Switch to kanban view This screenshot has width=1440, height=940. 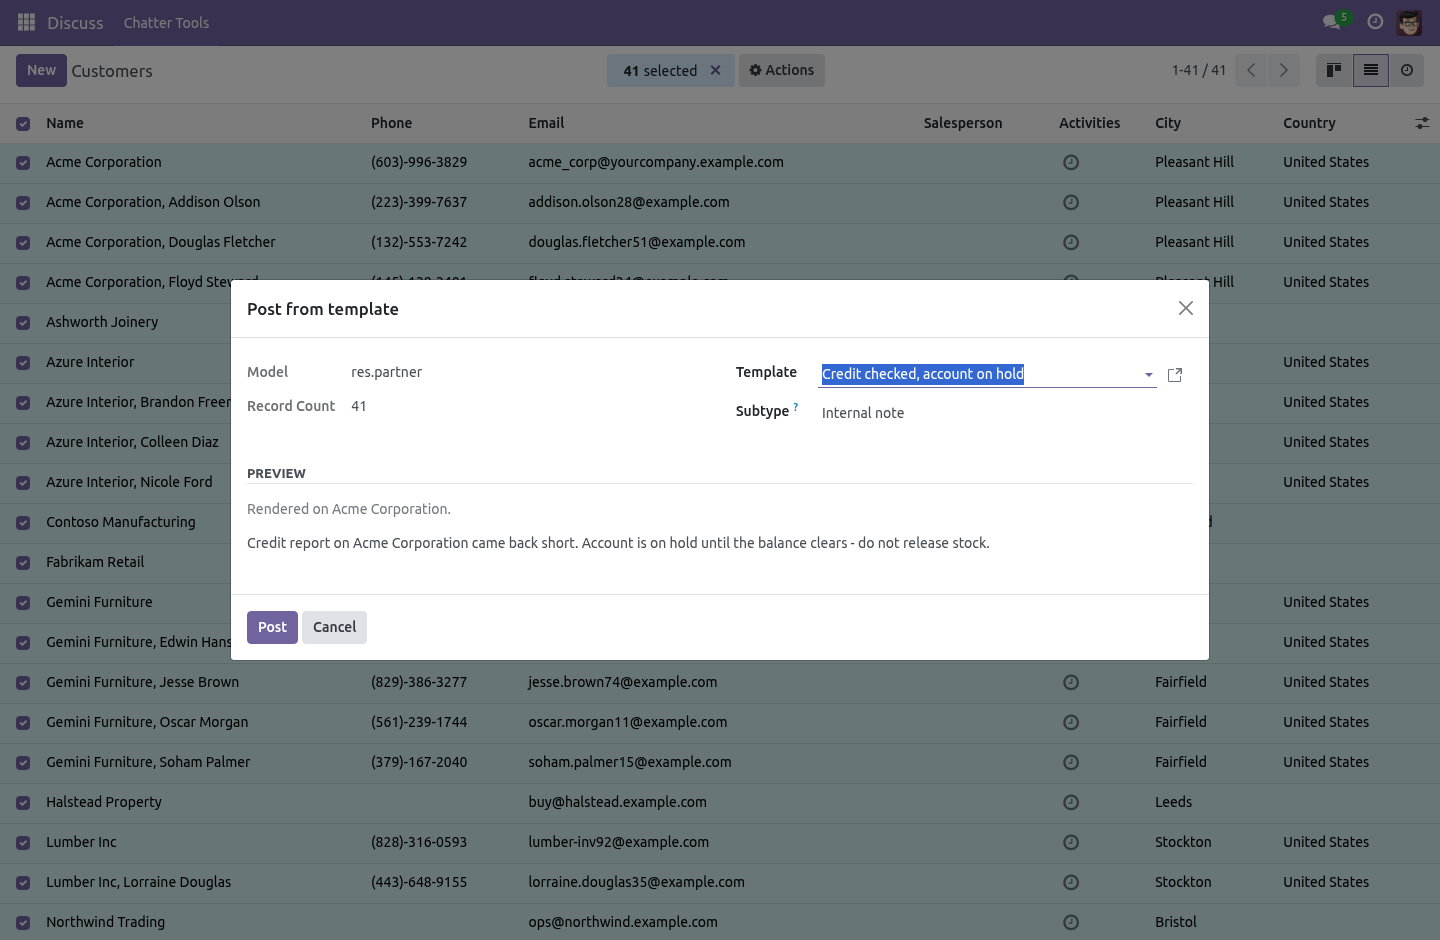[x=1334, y=70]
